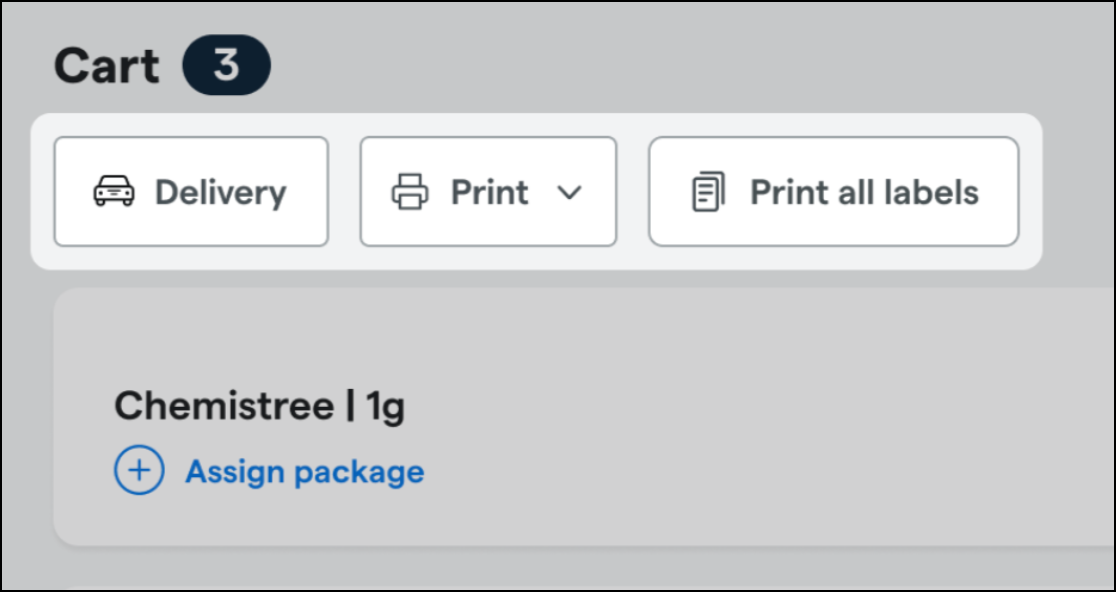
Task: Click the word Delivery in the toolbar
Action: [221, 192]
